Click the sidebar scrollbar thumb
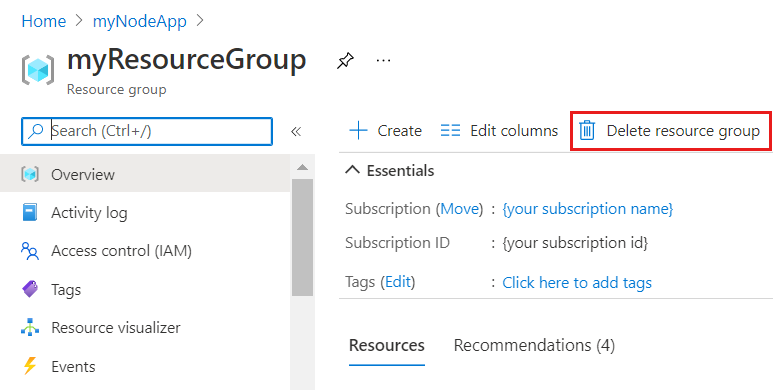Screen dimensions: 773x390 click(x=302, y=237)
